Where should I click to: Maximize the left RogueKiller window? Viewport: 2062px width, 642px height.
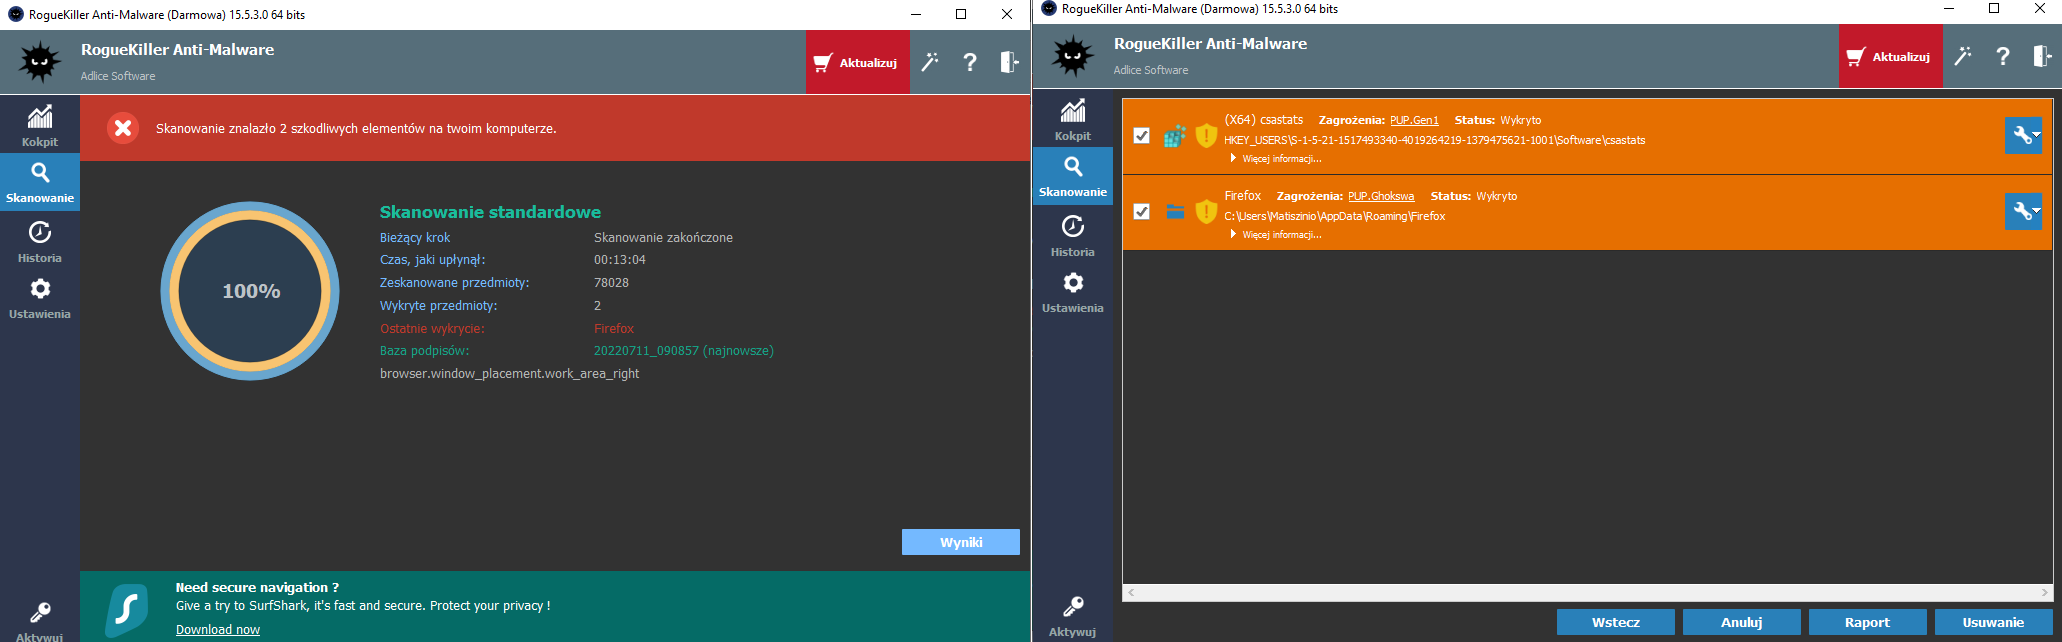(x=961, y=14)
